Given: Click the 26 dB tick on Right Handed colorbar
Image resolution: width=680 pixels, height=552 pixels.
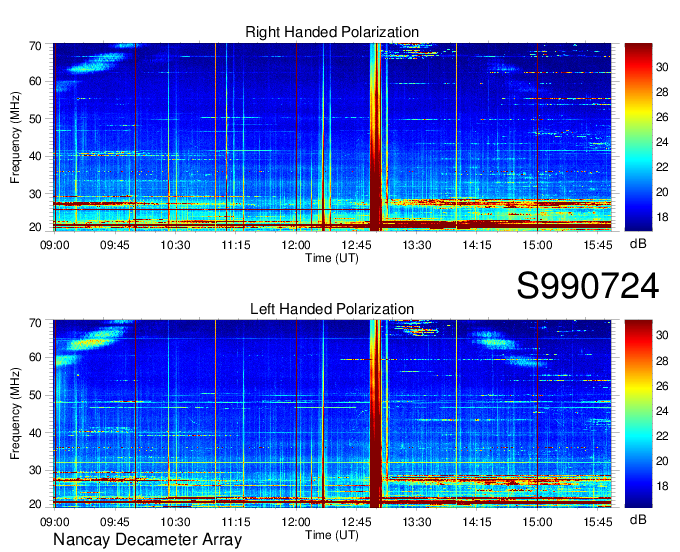Looking at the screenshot, I should pos(662,117).
